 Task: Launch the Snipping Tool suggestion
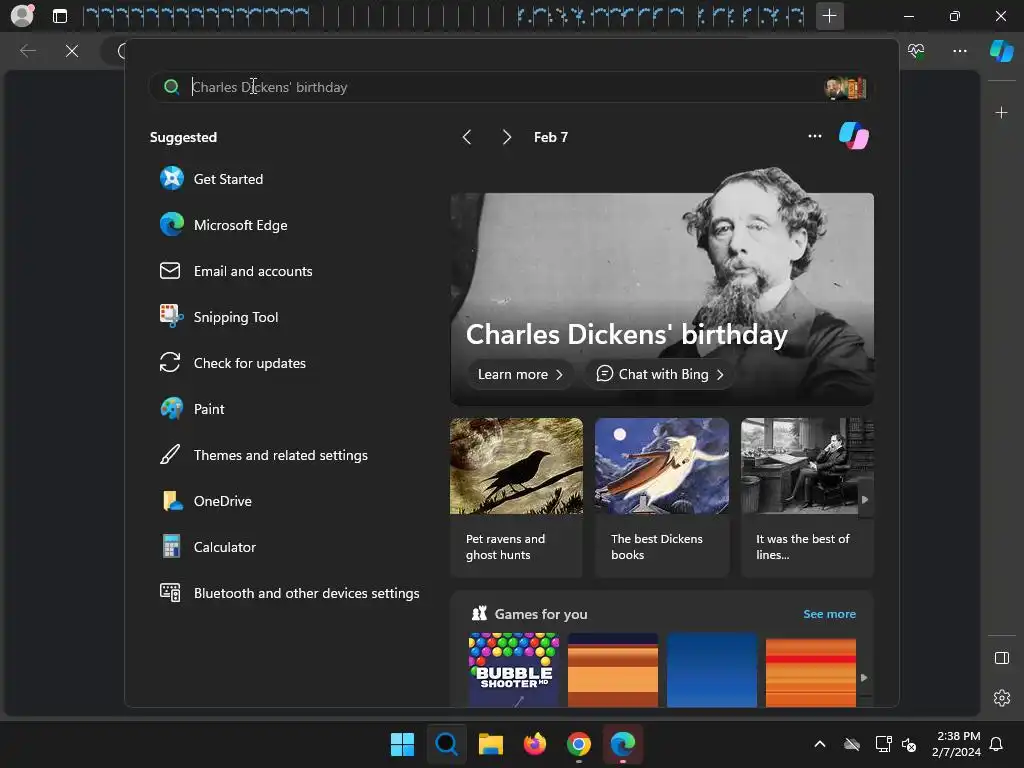pos(219,317)
